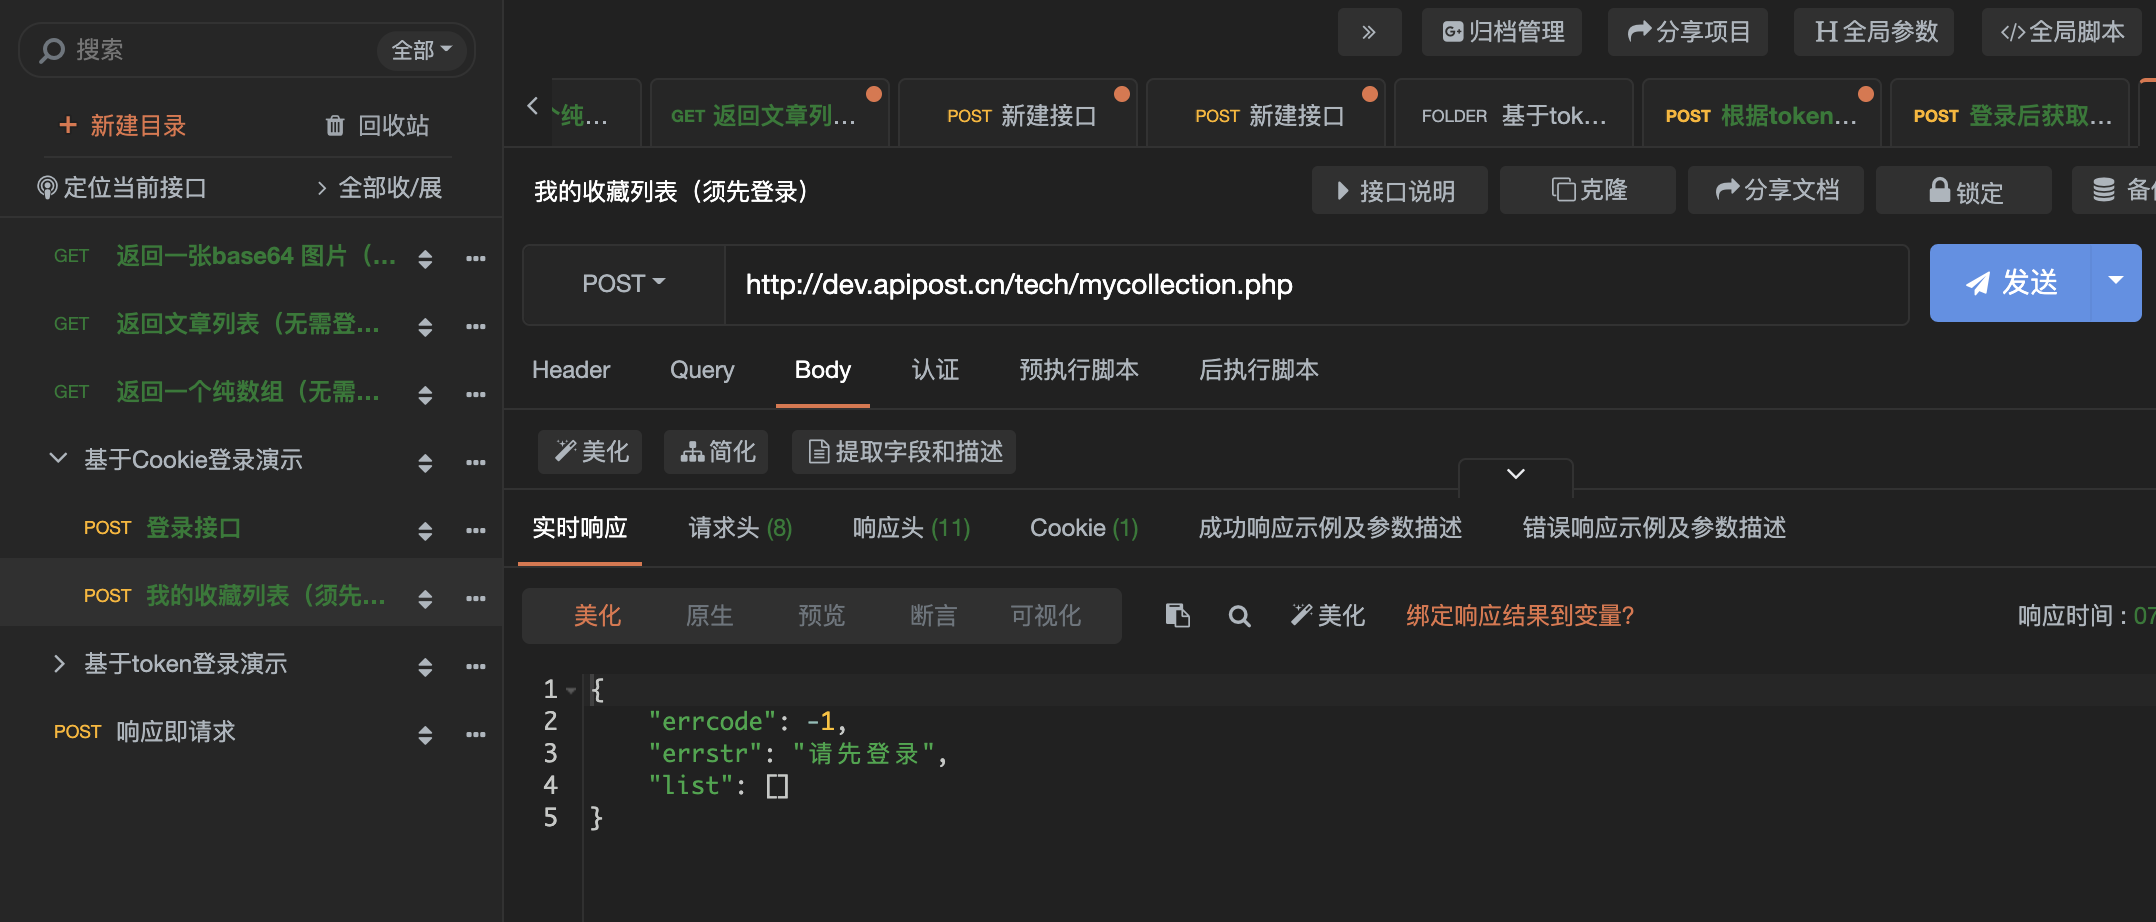Click sort handle on 返回一个纯数组 row
Screen dimensions: 2156x922
click(x=425, y=394)
